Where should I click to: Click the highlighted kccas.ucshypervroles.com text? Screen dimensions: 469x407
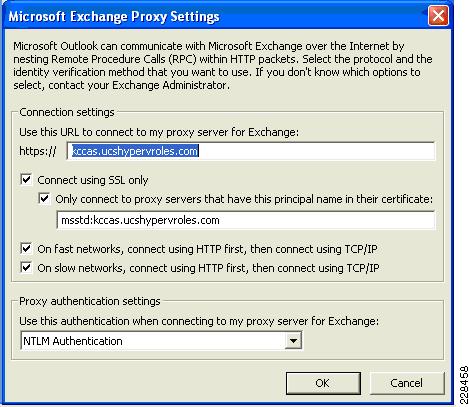tap(135, 151)
